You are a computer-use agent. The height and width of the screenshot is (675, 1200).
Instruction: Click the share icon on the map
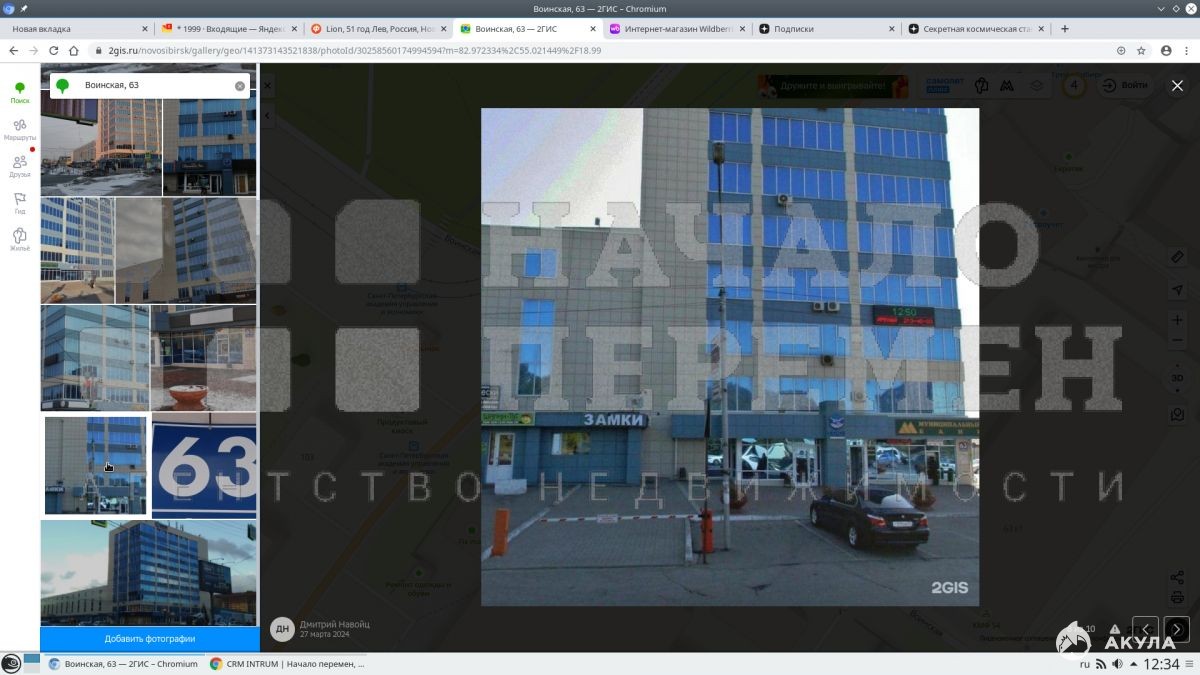[1177, 577]
